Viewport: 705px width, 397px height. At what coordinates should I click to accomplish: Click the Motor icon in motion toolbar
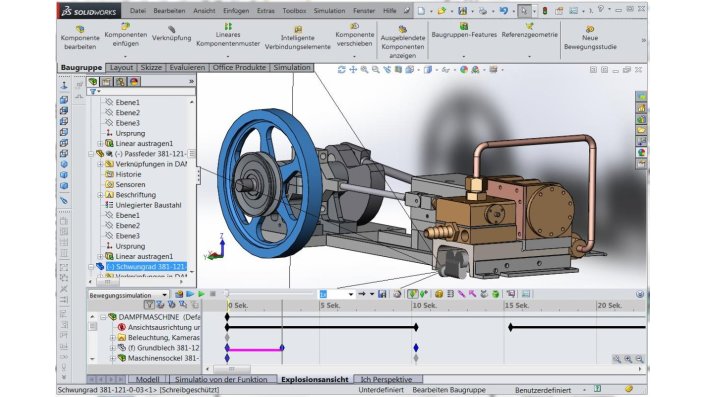pyautogui.click(x=439, y=294)
